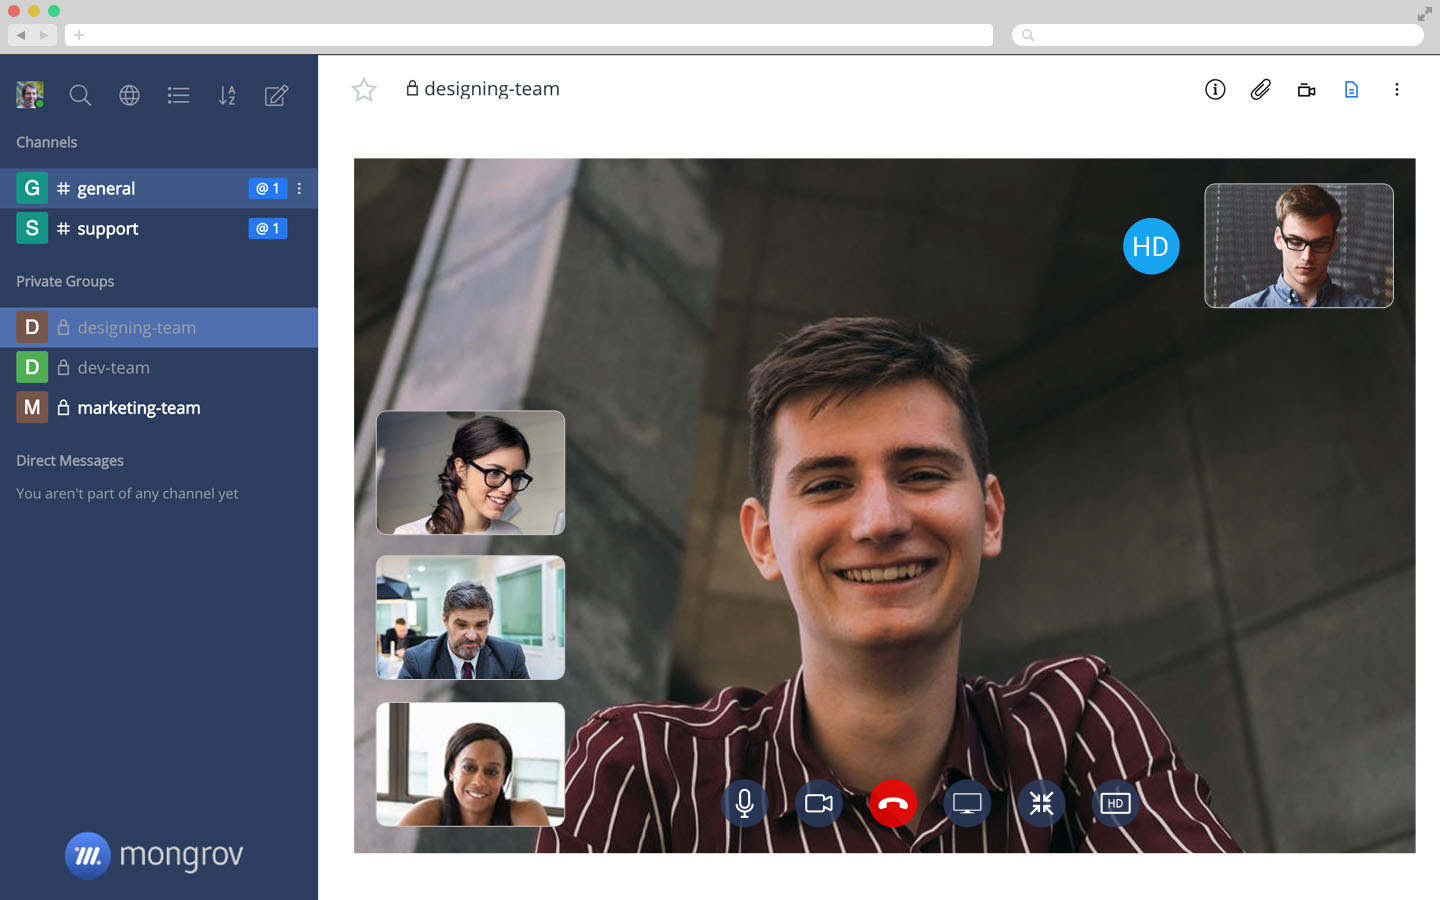Viewport: 1440px width, 900px height.
Task: Select the self-view thumbnail with glasses man
Action: [x=1299, y=245]
